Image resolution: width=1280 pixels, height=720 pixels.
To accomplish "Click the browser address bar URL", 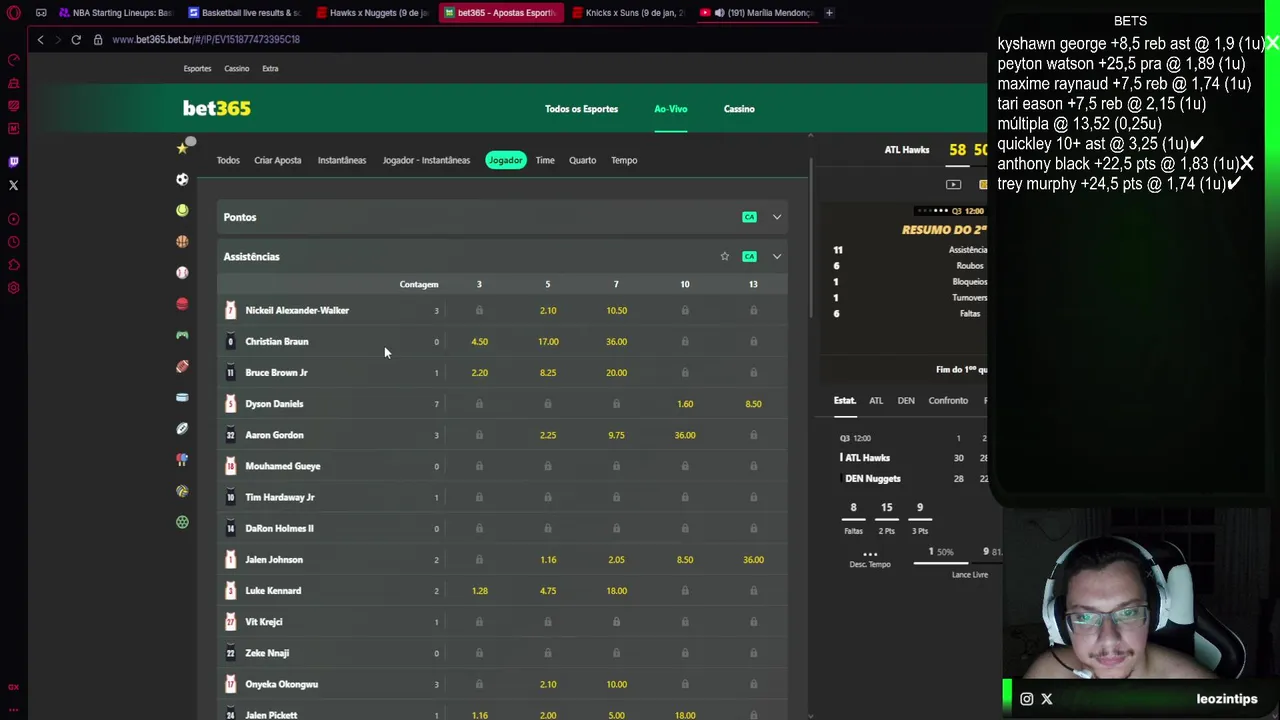I will tap(205, 39).
